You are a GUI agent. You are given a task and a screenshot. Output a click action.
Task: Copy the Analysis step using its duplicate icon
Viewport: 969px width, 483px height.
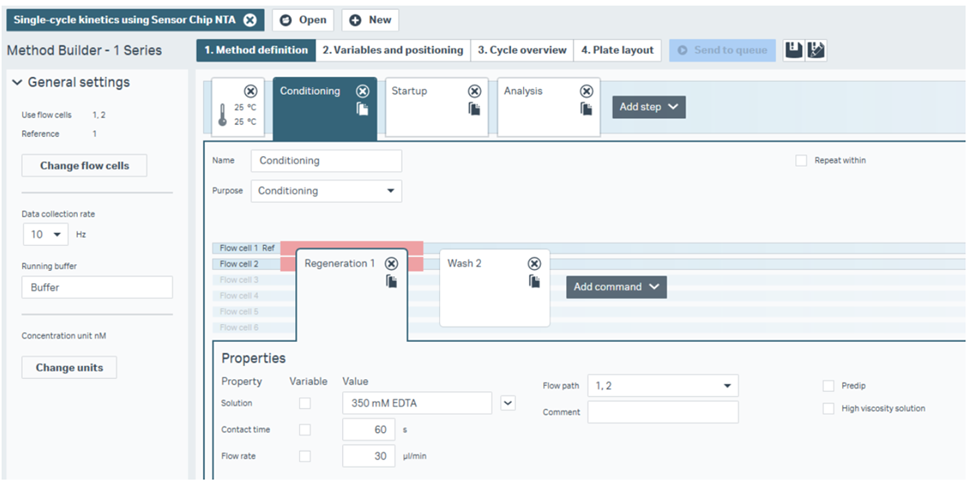(587, 109)
